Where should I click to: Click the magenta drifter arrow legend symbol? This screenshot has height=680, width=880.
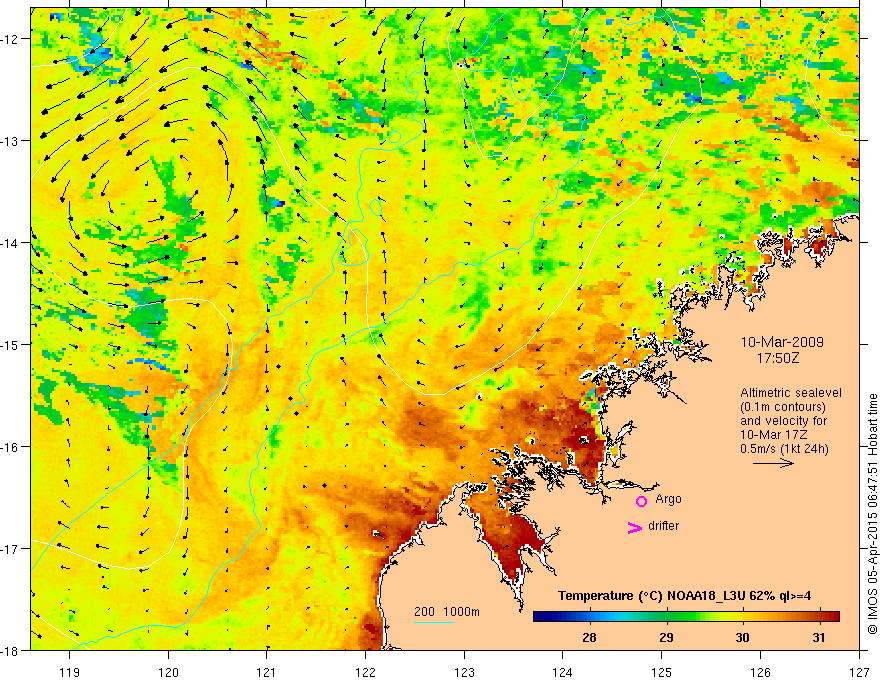635,527
